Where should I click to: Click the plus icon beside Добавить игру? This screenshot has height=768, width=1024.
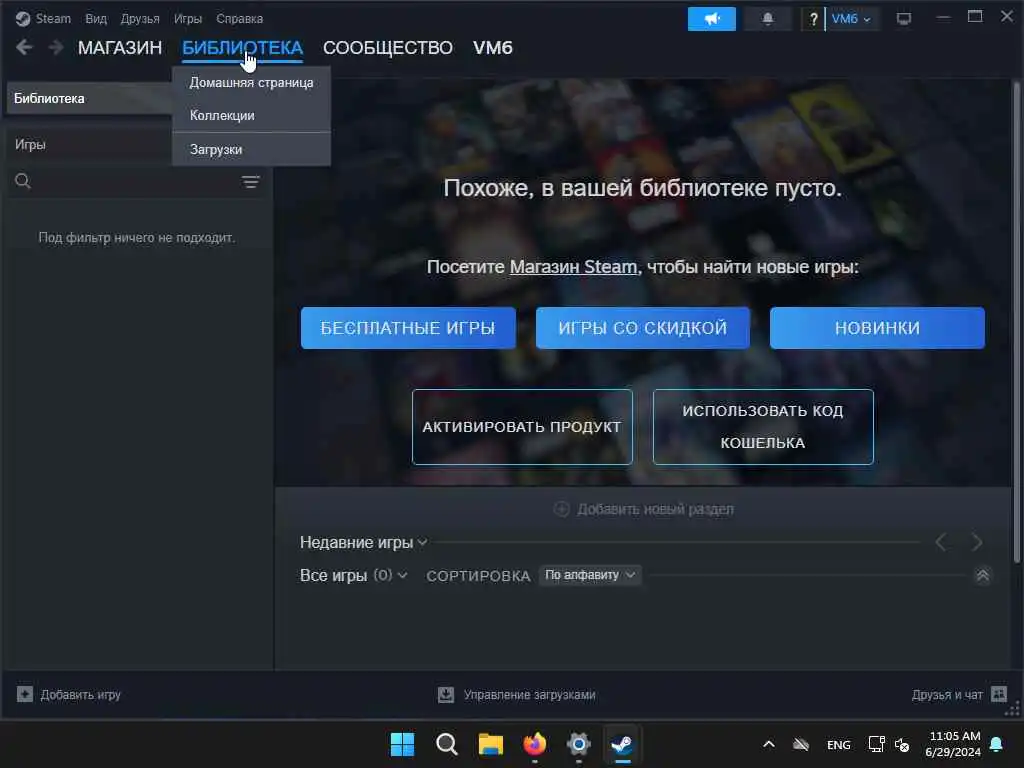click(x=25, y=694)
